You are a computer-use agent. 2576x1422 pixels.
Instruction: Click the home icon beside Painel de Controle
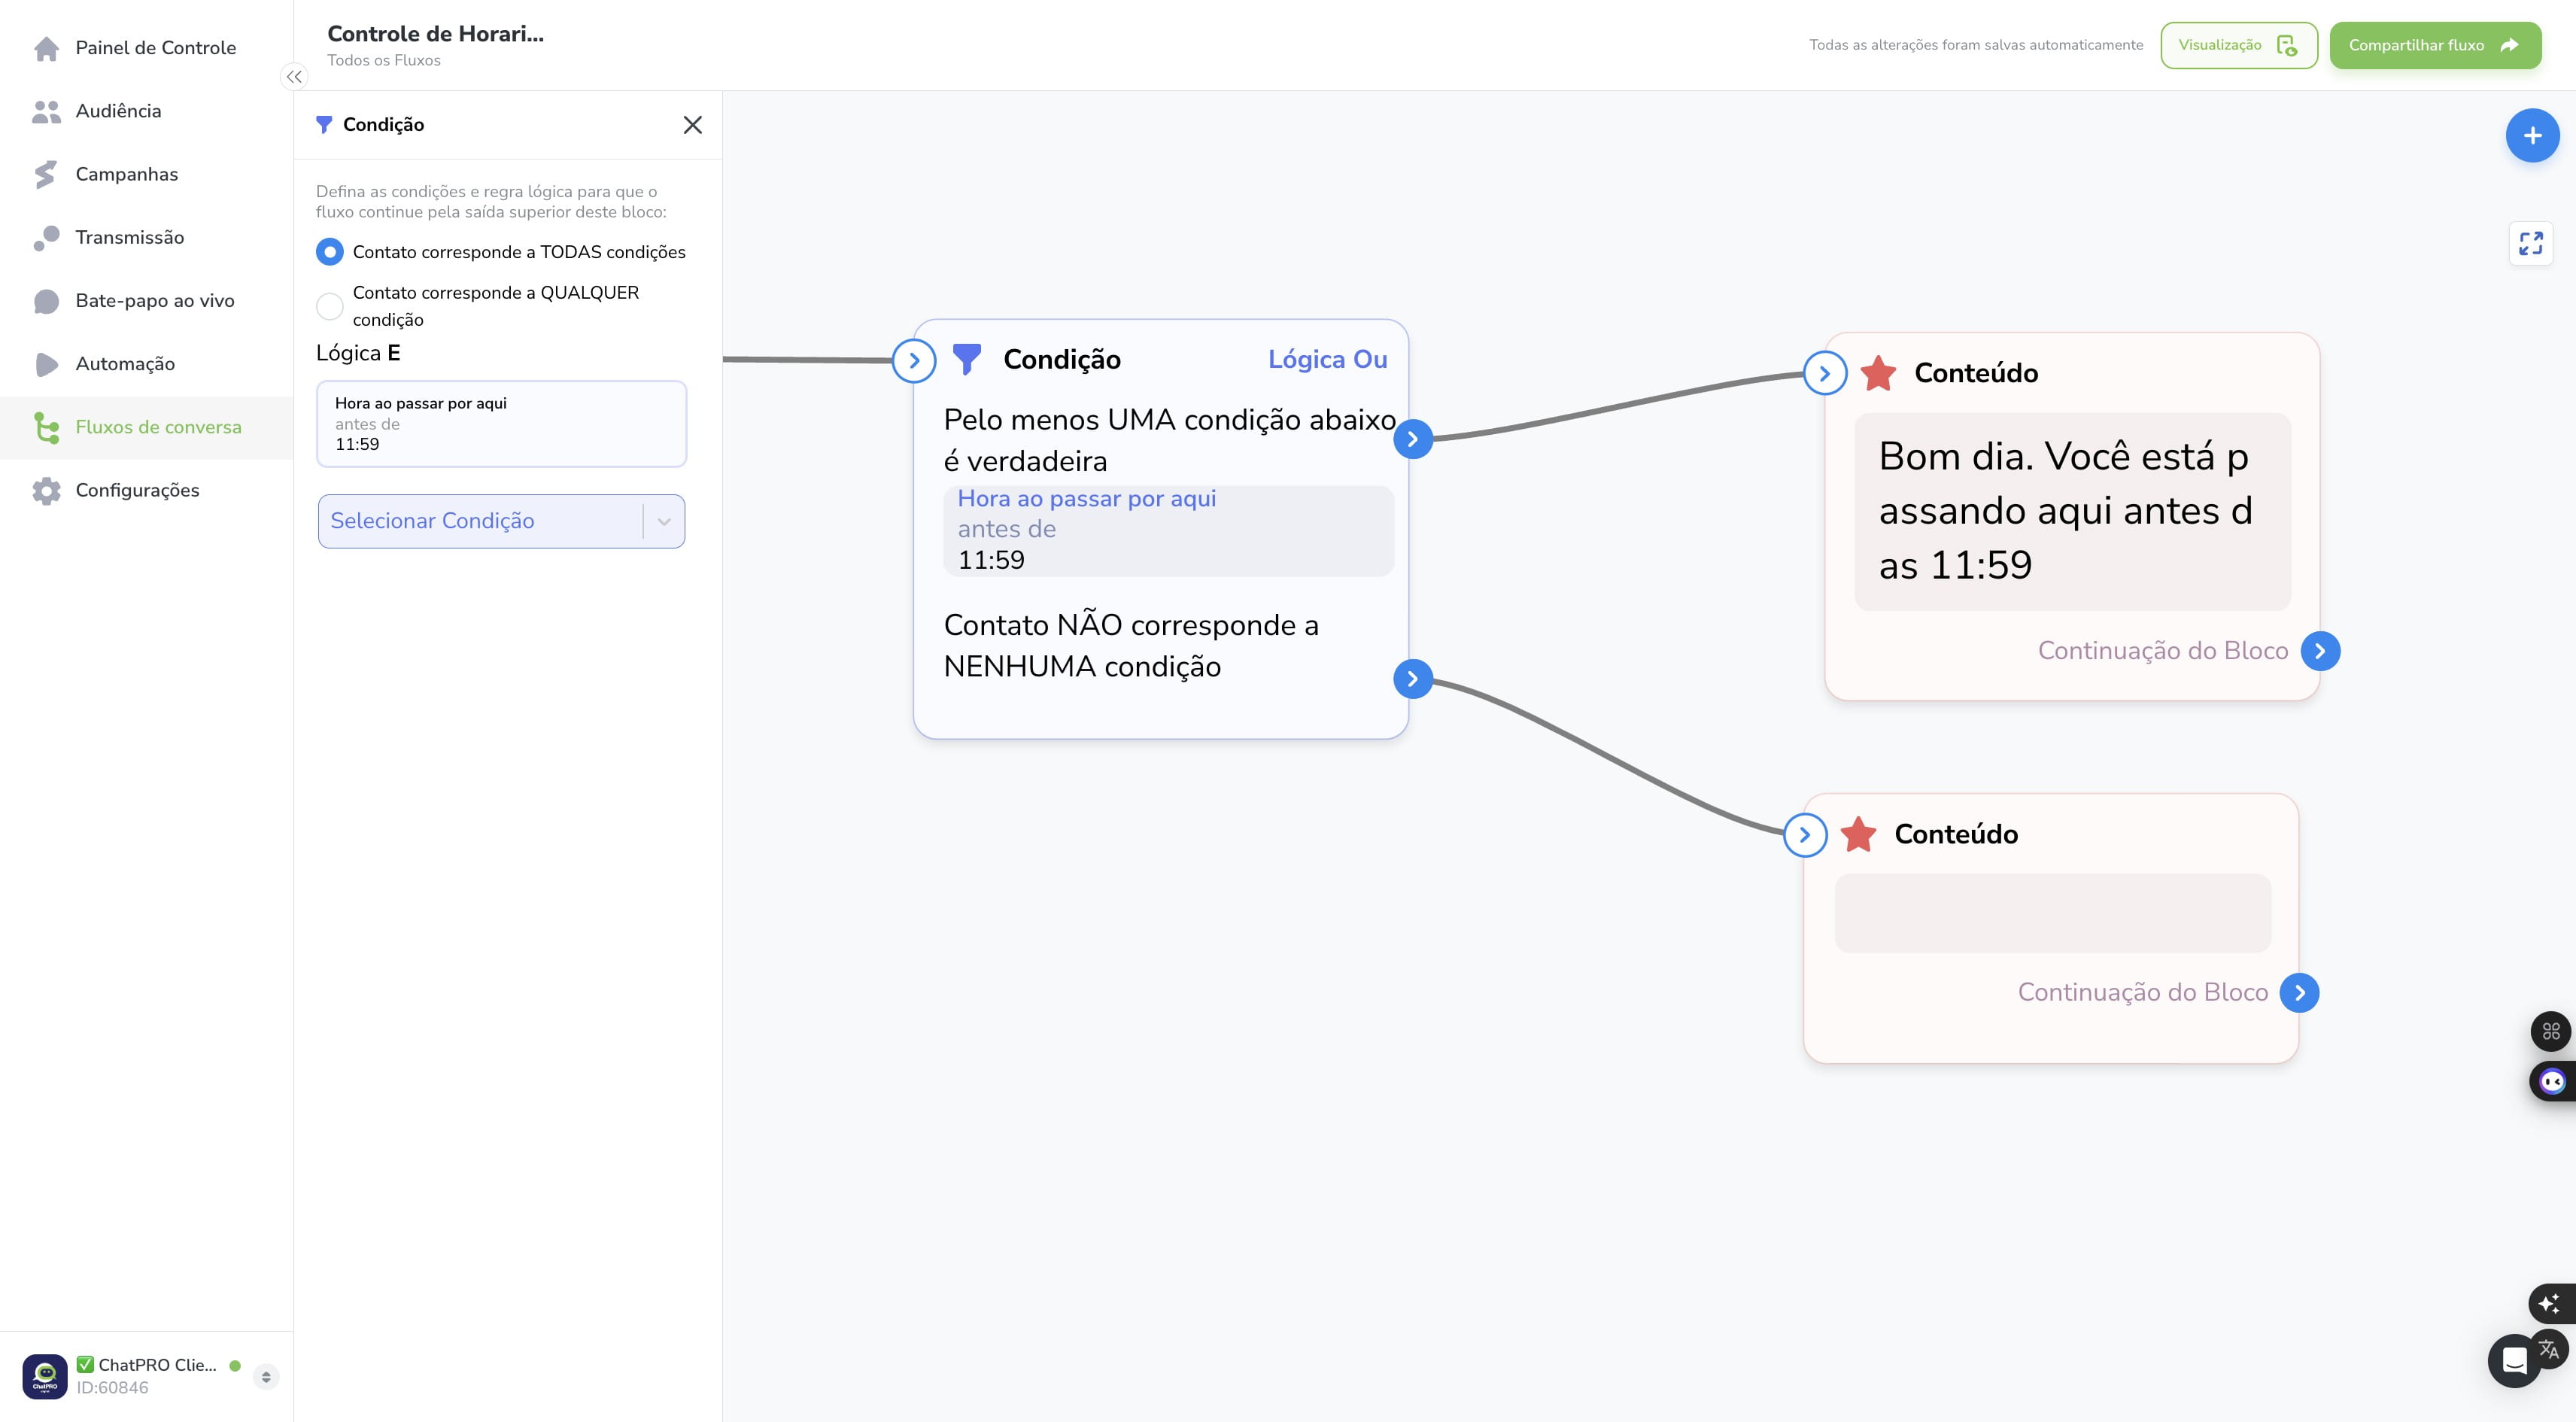pyautogui.click(x=46, y=48)
